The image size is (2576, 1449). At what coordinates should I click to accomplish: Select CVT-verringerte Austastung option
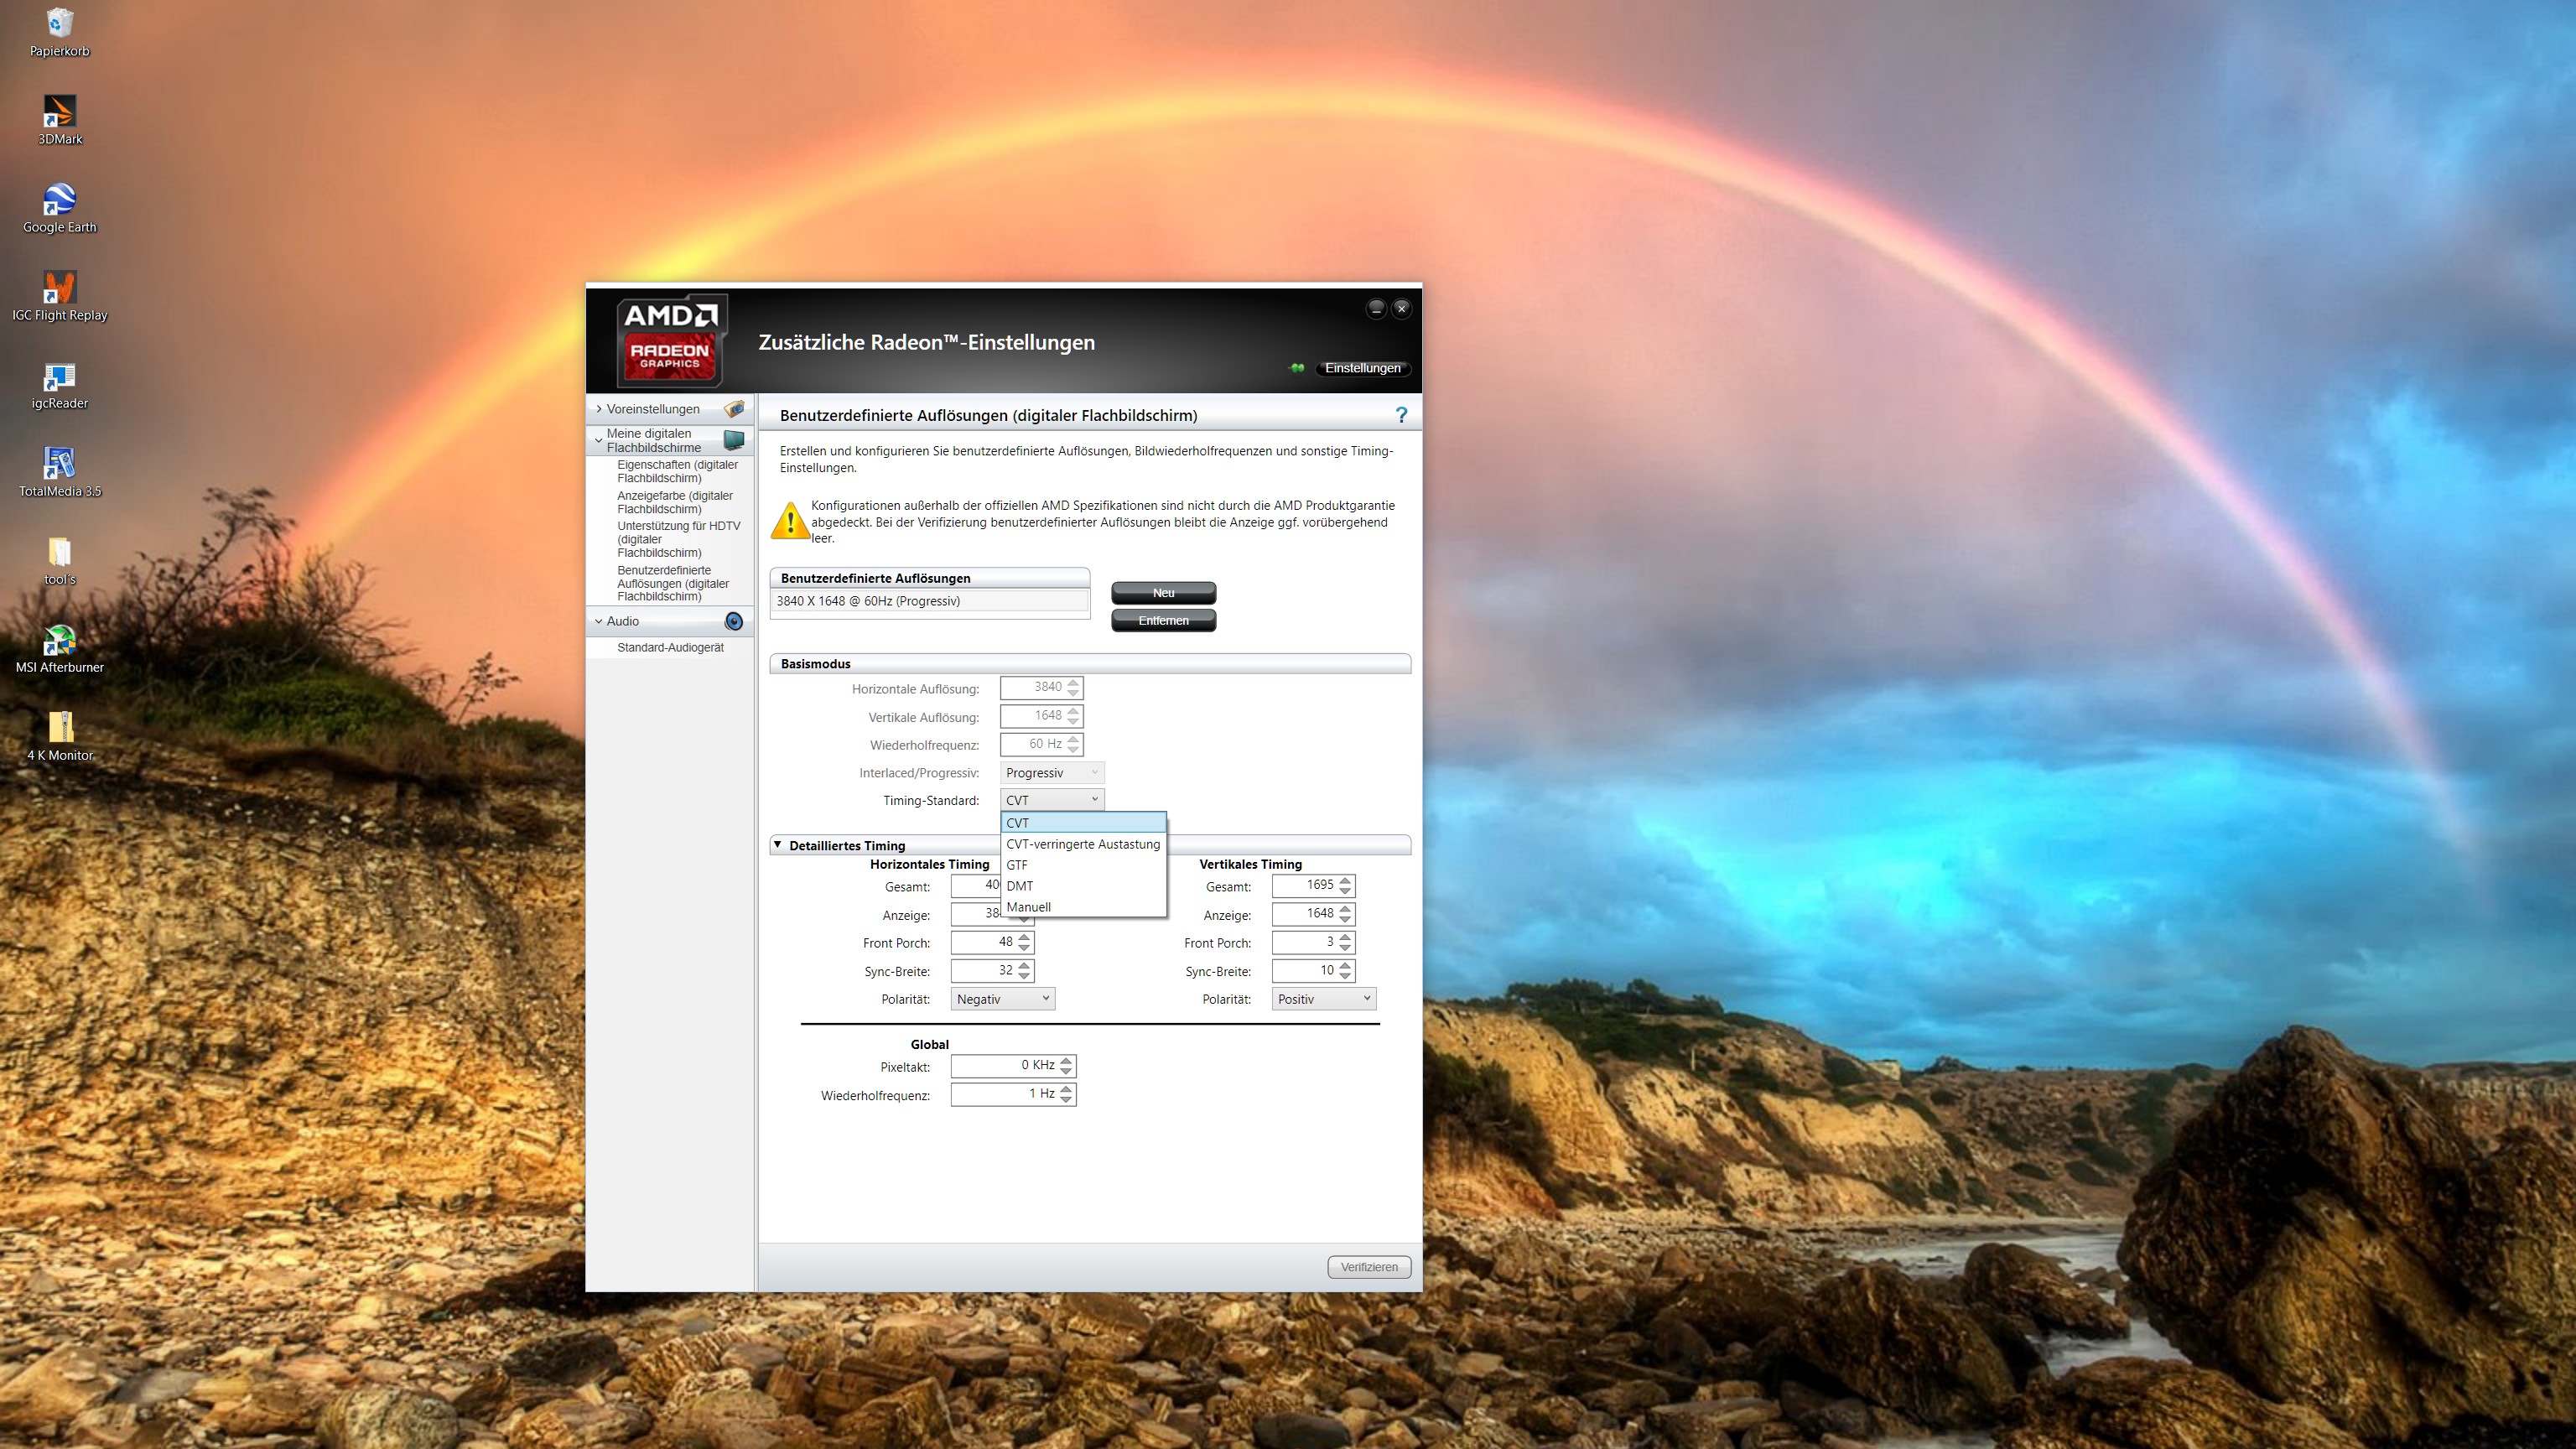(x=1083, y=844)
